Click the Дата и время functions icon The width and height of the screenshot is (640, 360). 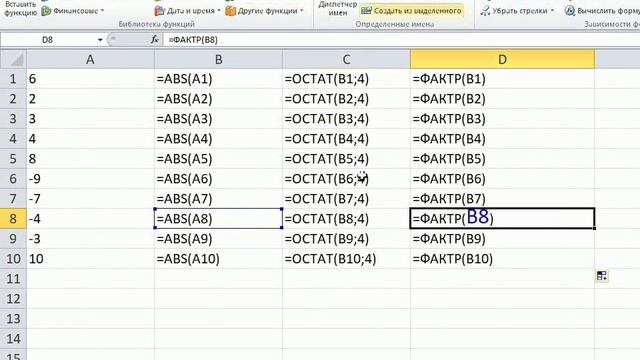(x=160, y=11)
